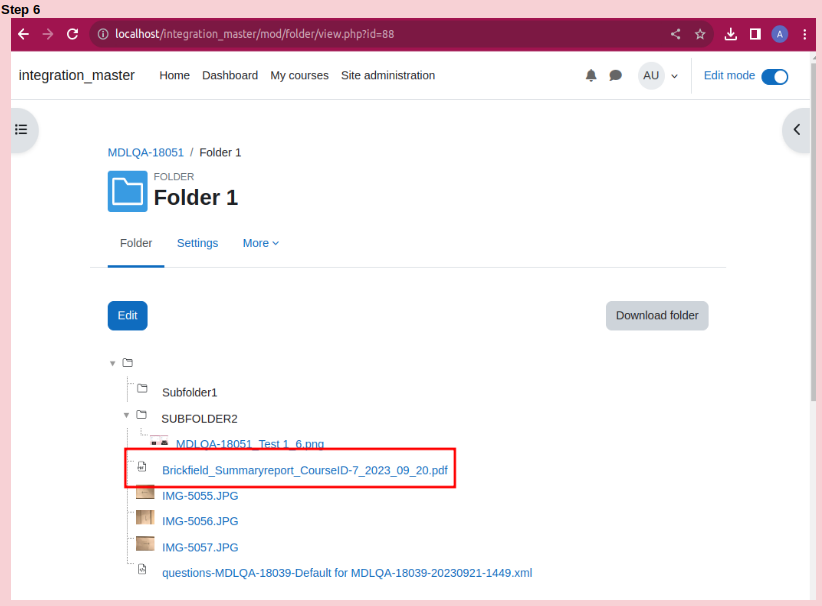Viewport: 822px width, 606px height.
Task: Click the Download folder button
Action: 657,316
